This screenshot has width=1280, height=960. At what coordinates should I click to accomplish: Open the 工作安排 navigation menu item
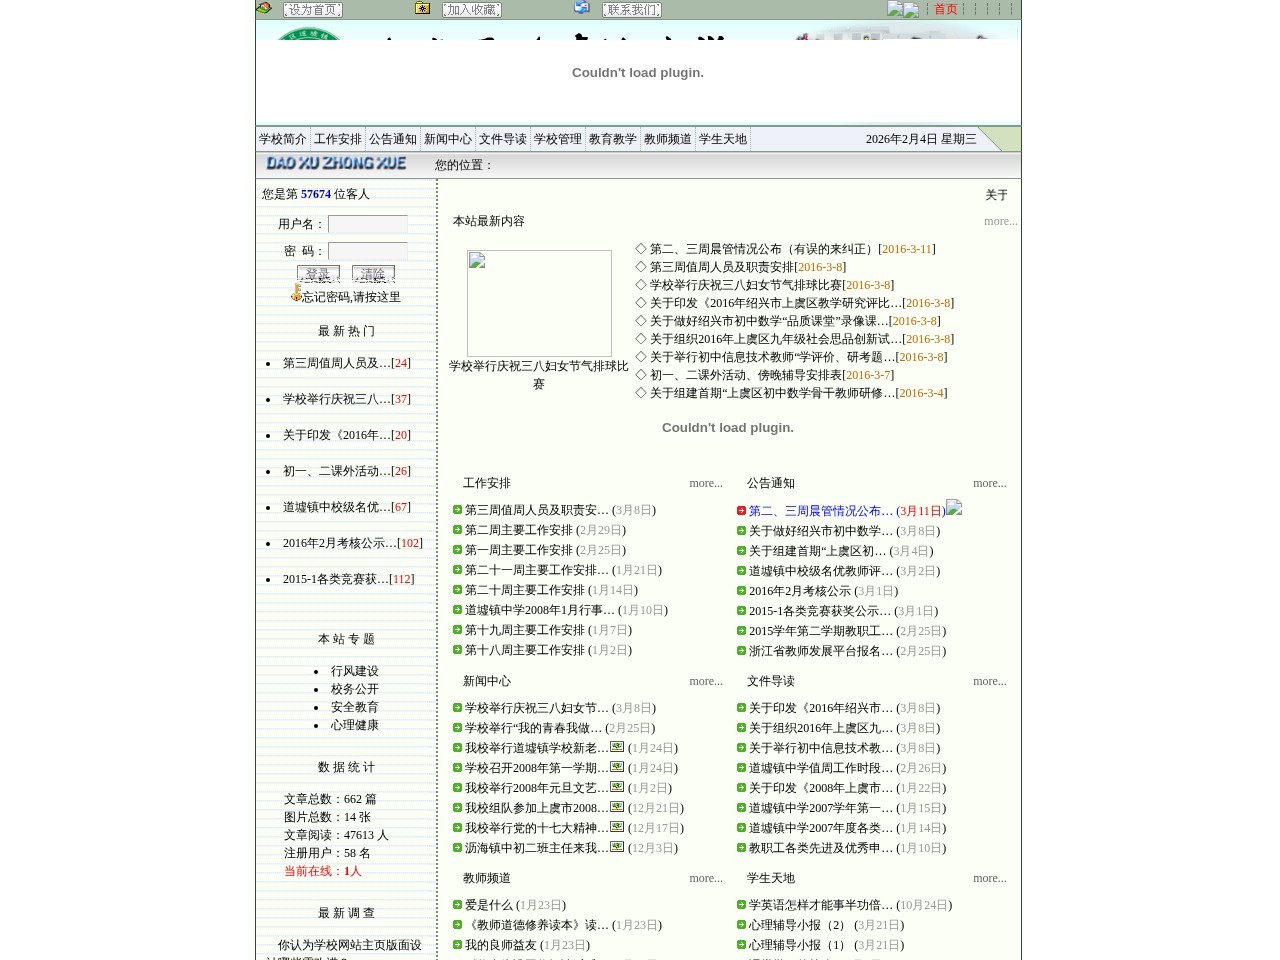pyautogui.click(x=338, y=139)
